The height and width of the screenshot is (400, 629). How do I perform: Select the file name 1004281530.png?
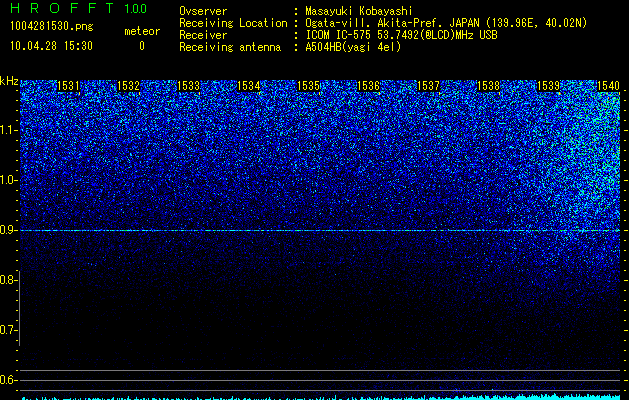(52, 27)
